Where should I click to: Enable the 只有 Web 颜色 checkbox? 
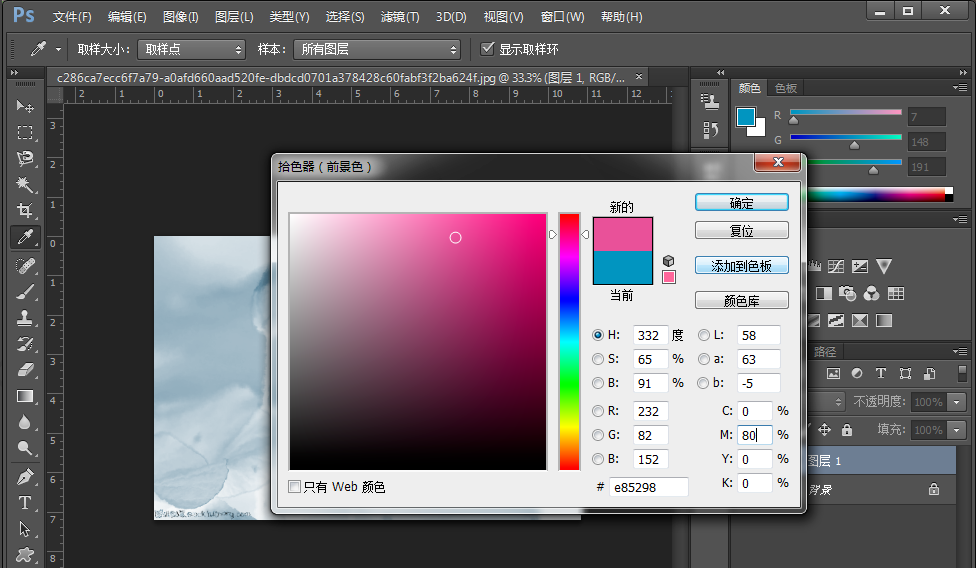point(295,487)
